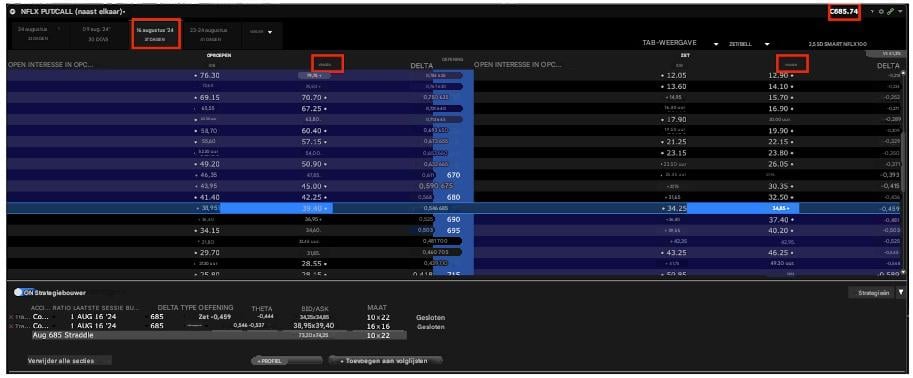Expand the Strategieën dropdown arrow
Viewport: 913px width, 378px height.
pos(901,293)
